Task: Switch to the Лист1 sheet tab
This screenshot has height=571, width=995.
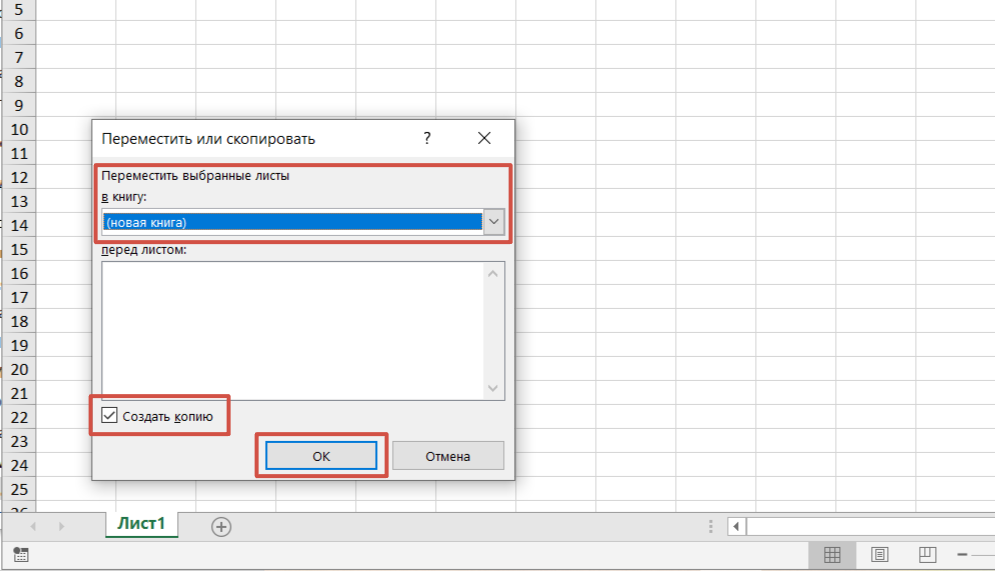Action: pyautogui.click(x=142, y=523)
